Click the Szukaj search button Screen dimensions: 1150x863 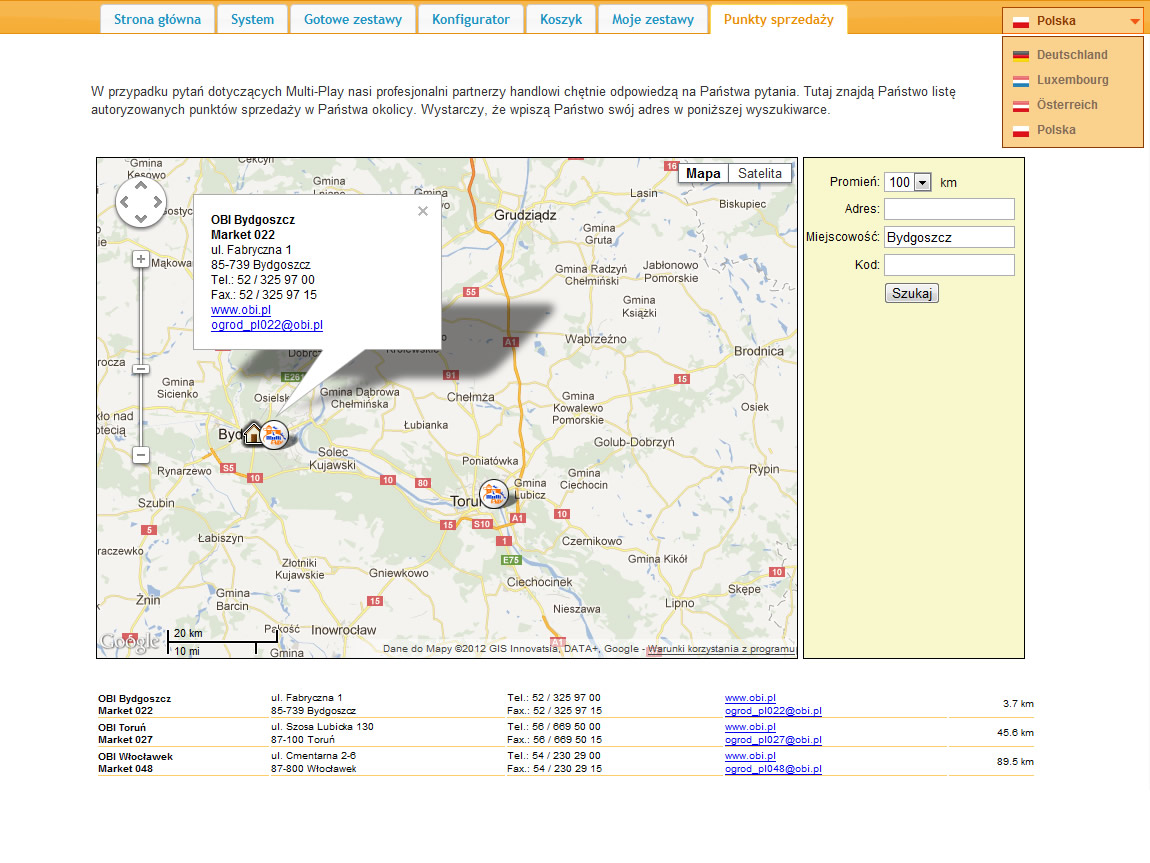(x=912, y=293)
